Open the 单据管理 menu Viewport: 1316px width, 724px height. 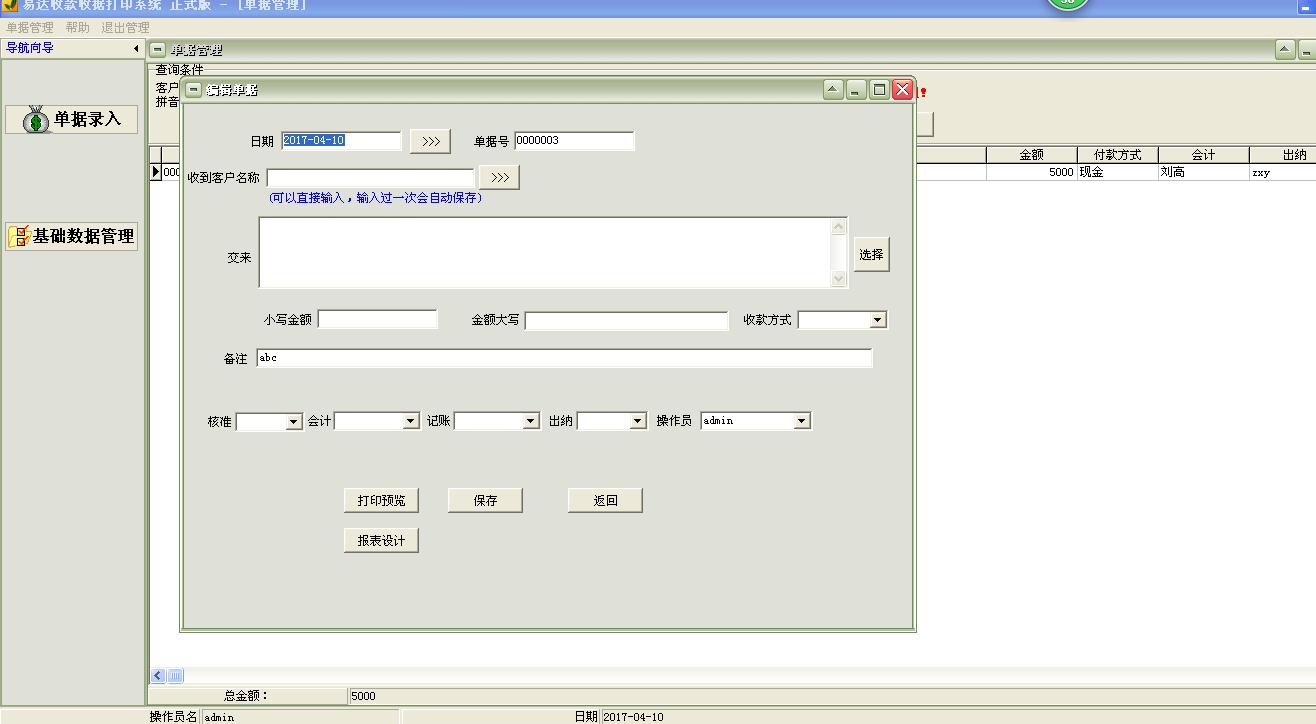coord(30,28)
